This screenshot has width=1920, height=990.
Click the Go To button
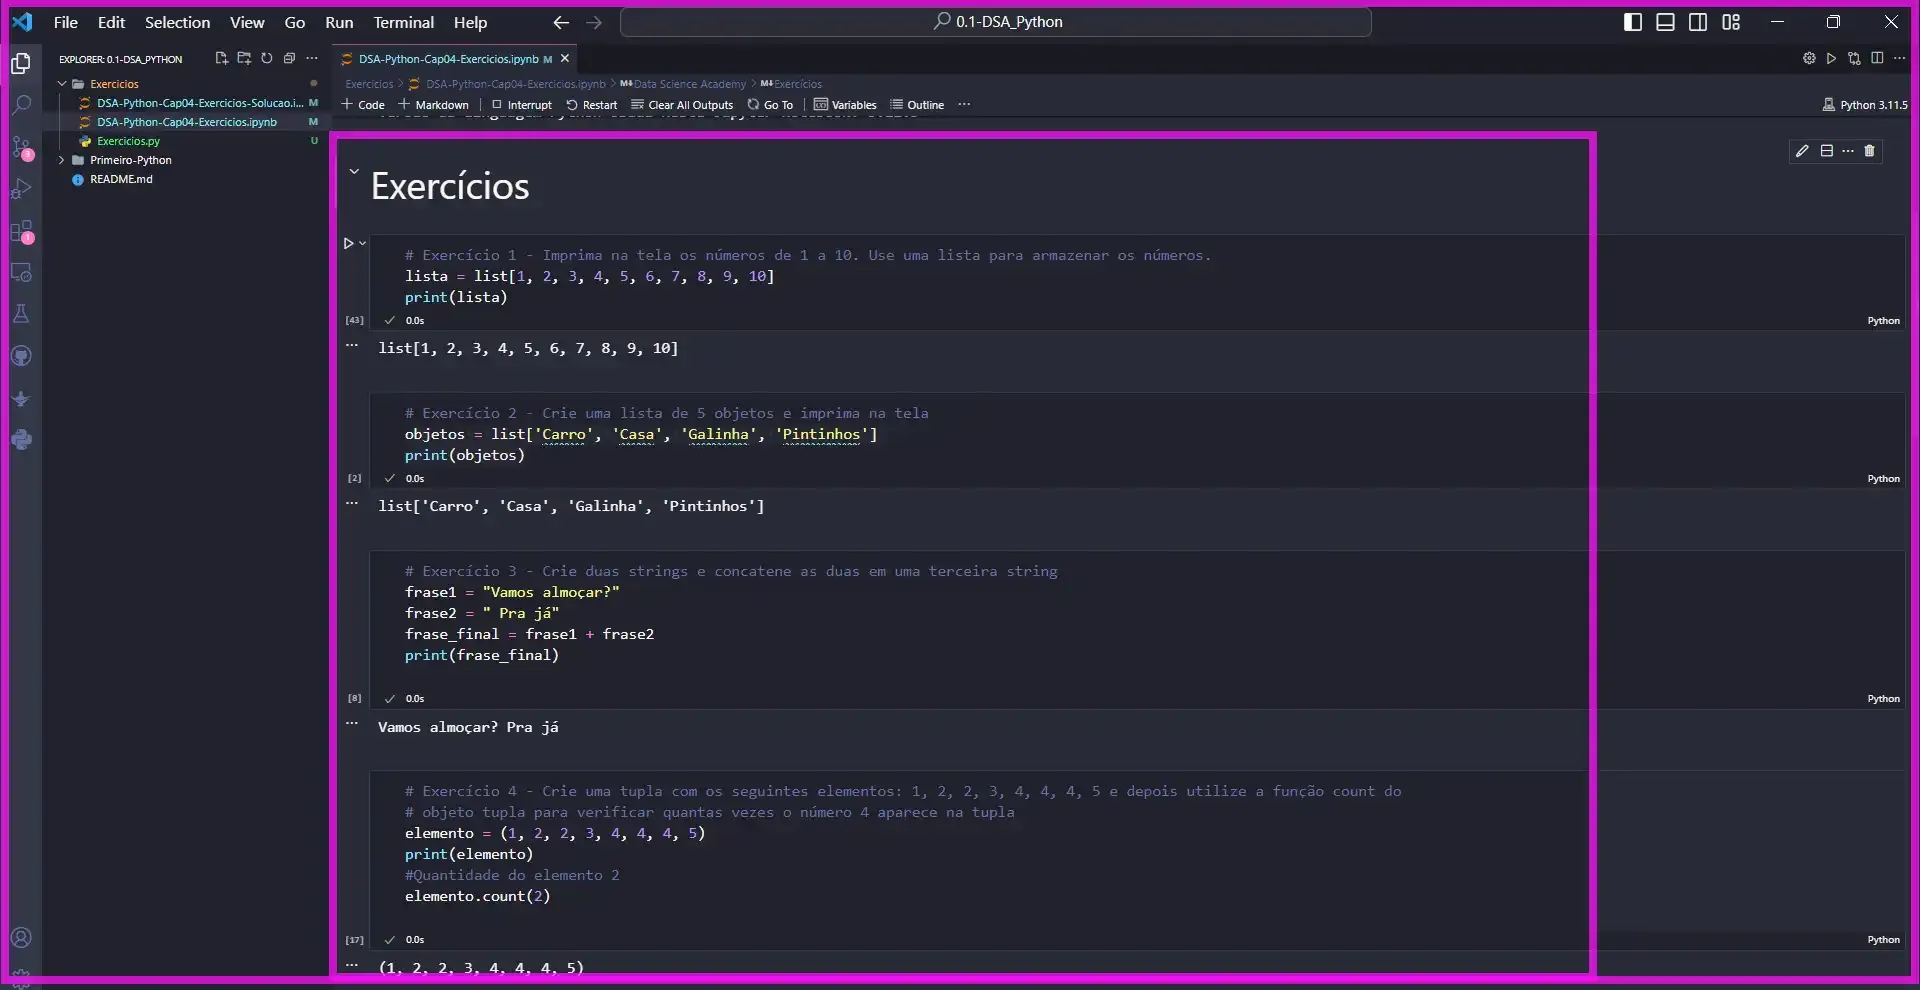coord(770,104)
